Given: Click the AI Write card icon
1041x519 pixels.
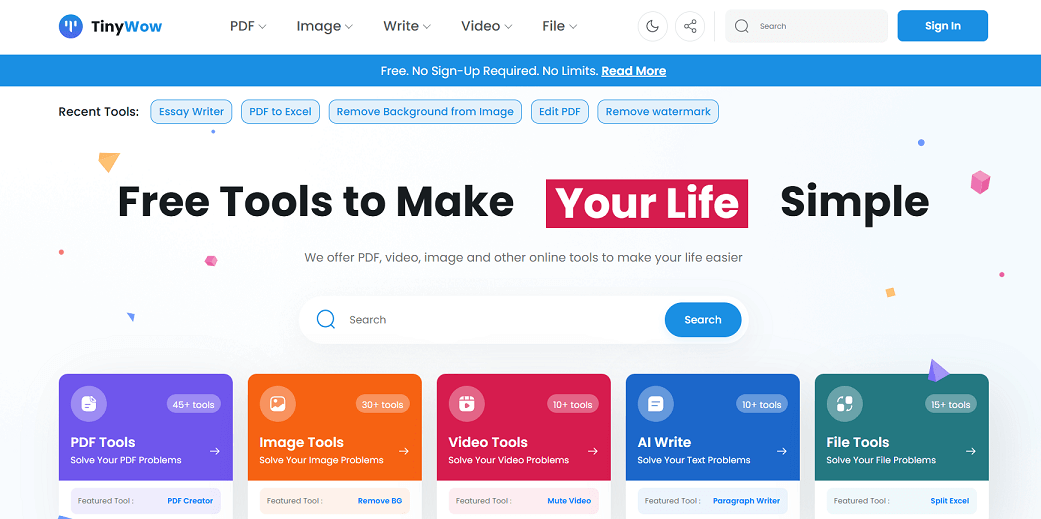Looking at the screenshot, I should [656, 404].
